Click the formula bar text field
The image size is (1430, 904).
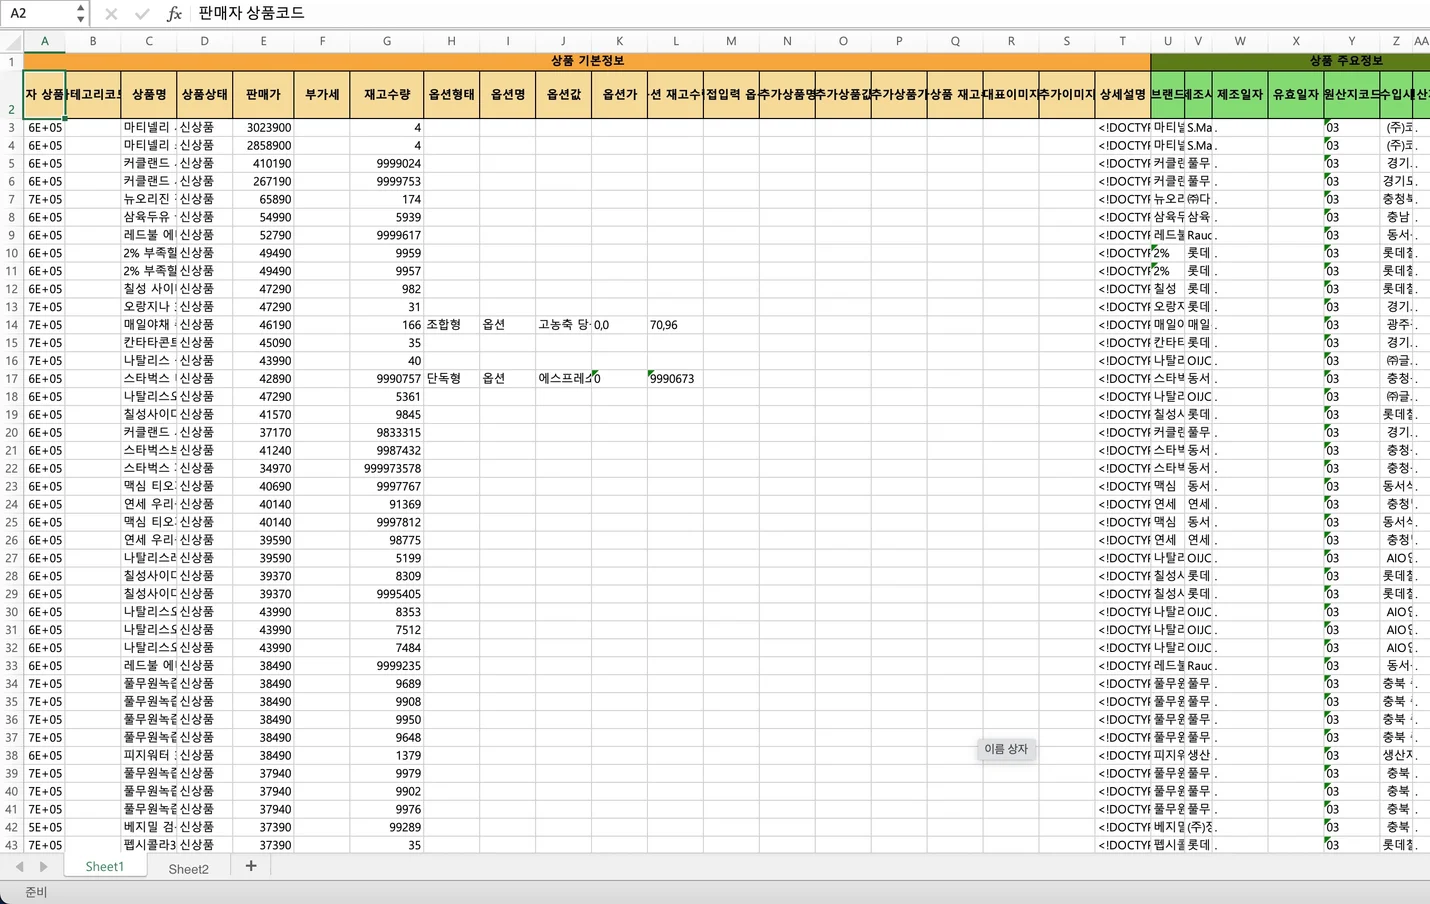(x=800, y=14)
